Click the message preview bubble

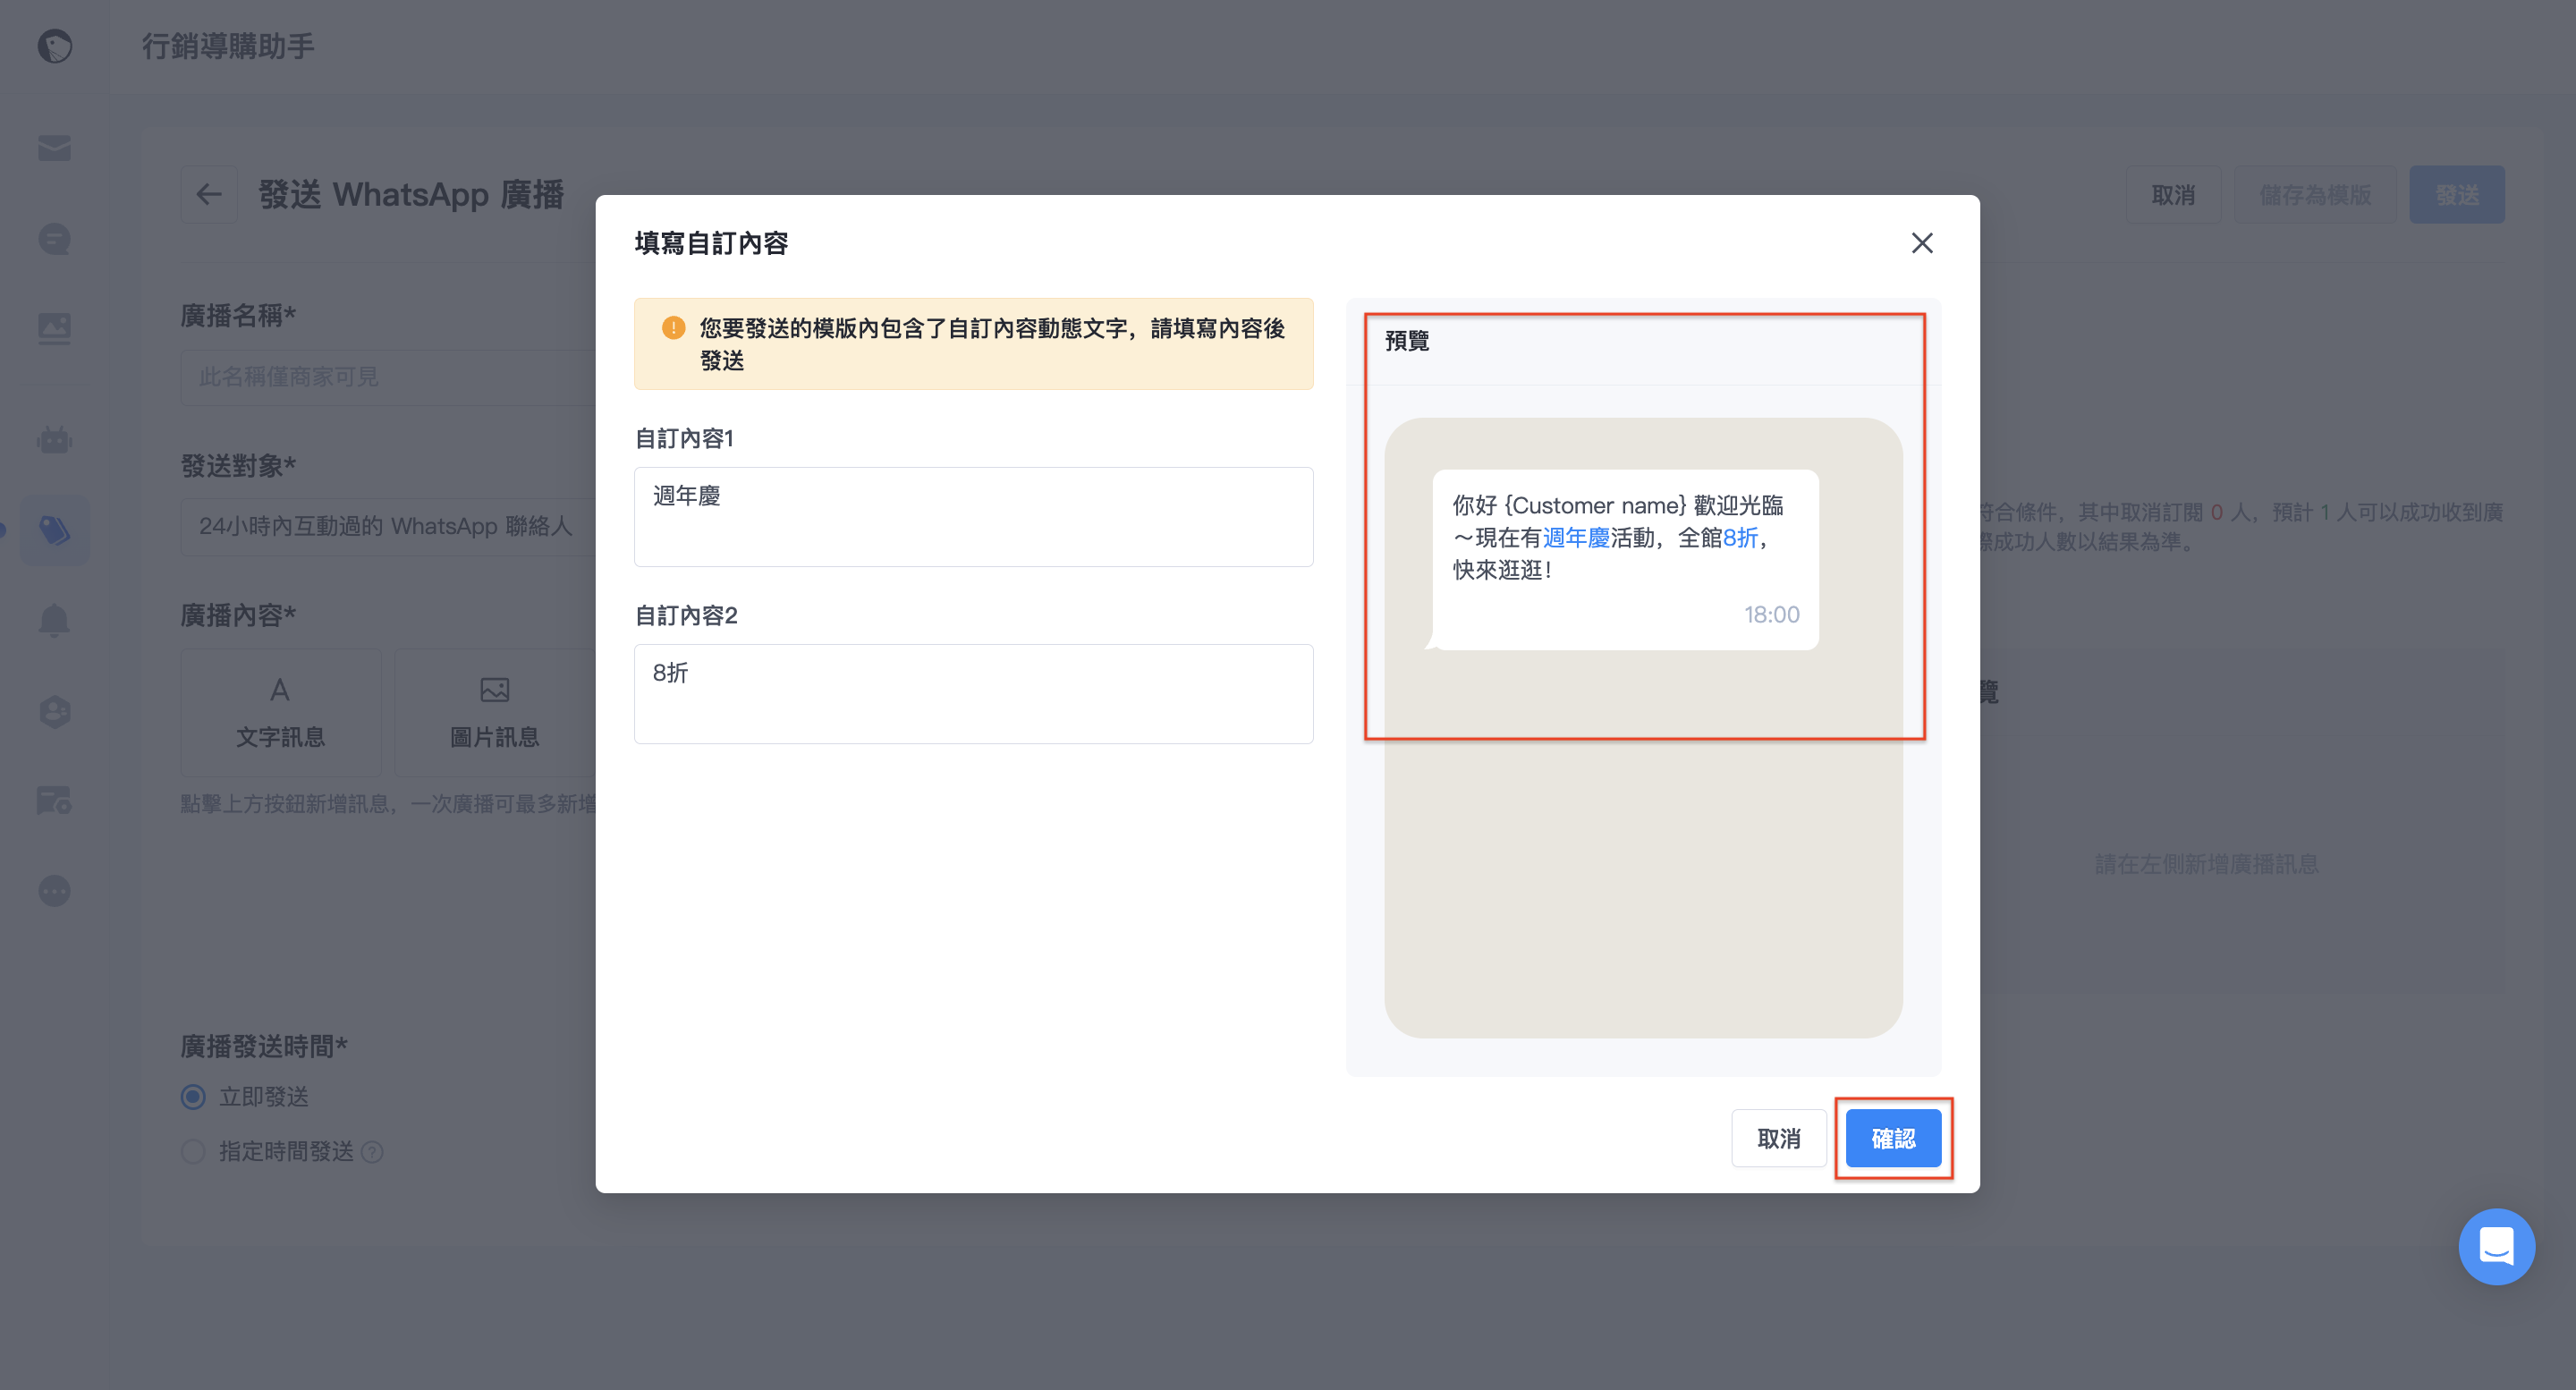point(1625,560)
